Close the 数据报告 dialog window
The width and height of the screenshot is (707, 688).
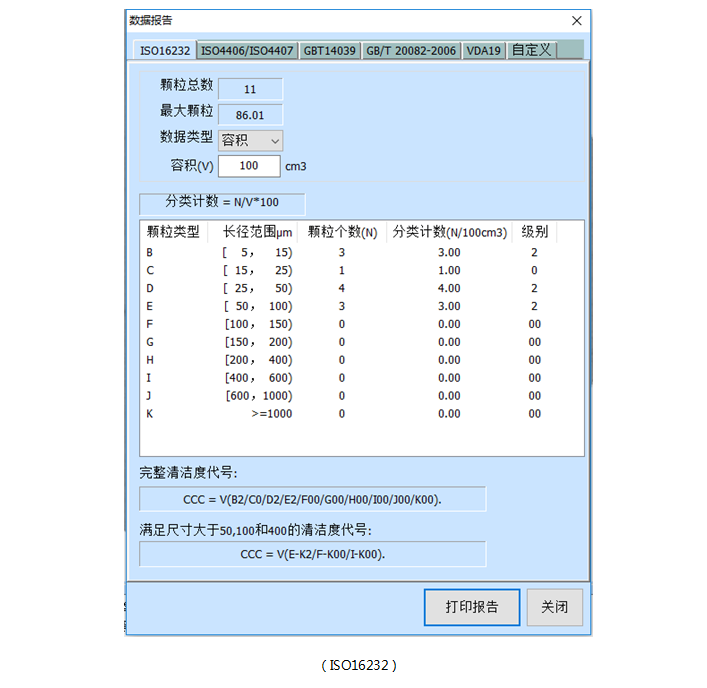(x=576, y=20)
